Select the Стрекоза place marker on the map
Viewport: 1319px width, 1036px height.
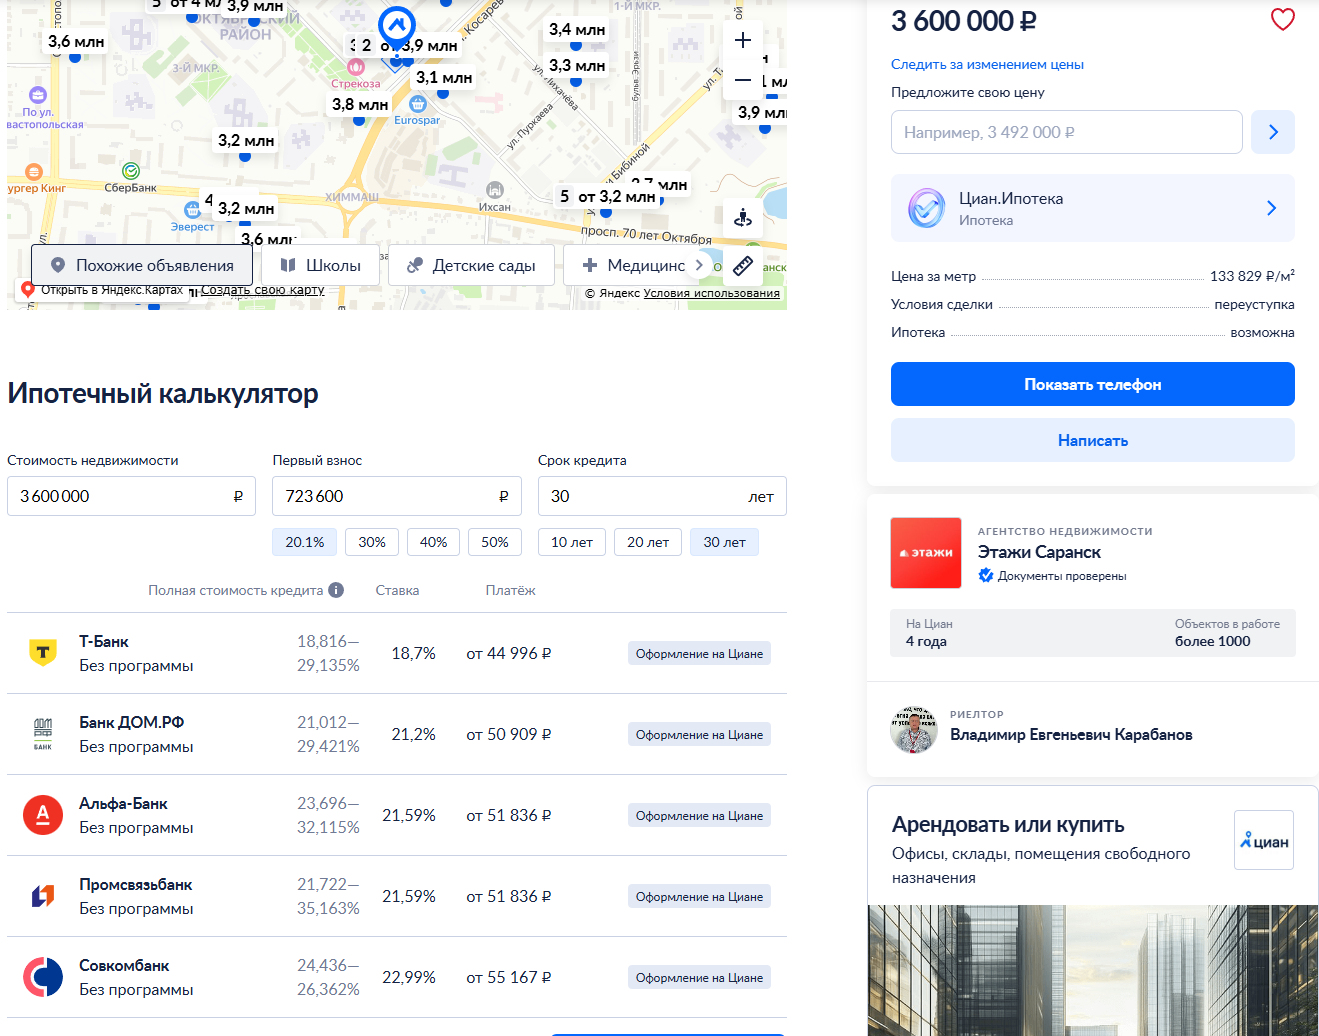point(355,67)
